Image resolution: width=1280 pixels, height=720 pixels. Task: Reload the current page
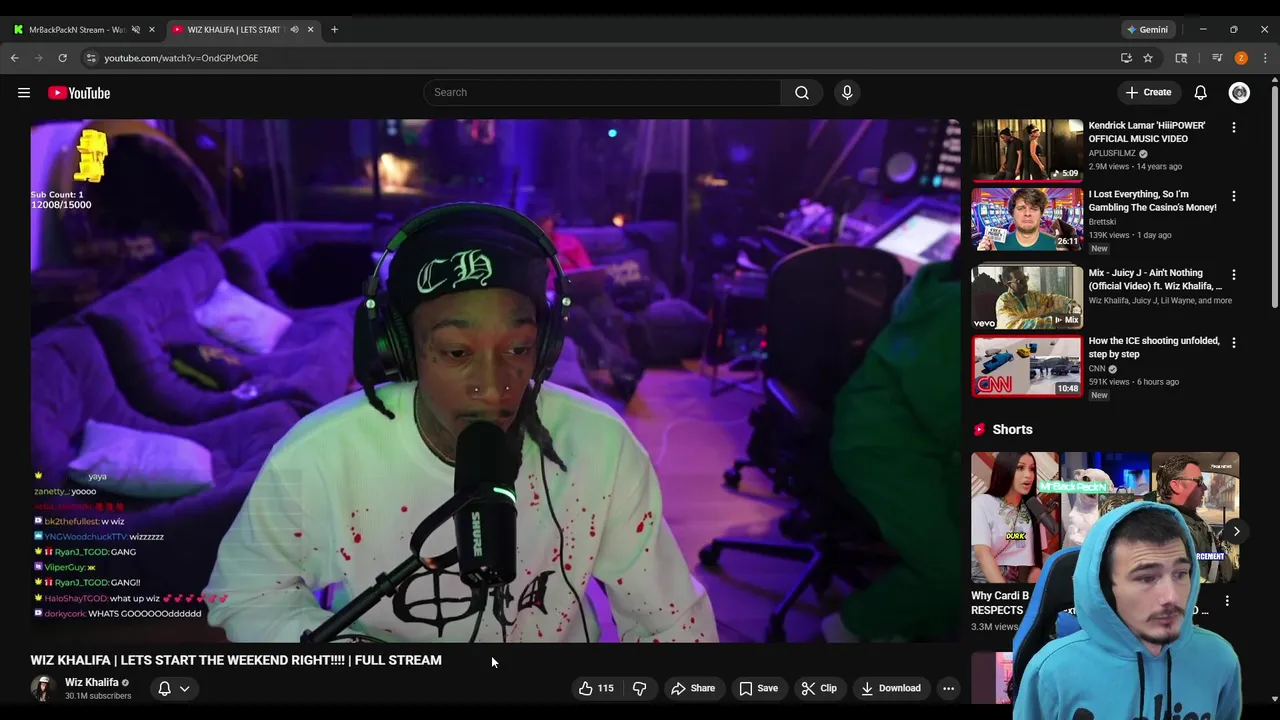coord(62,58)
